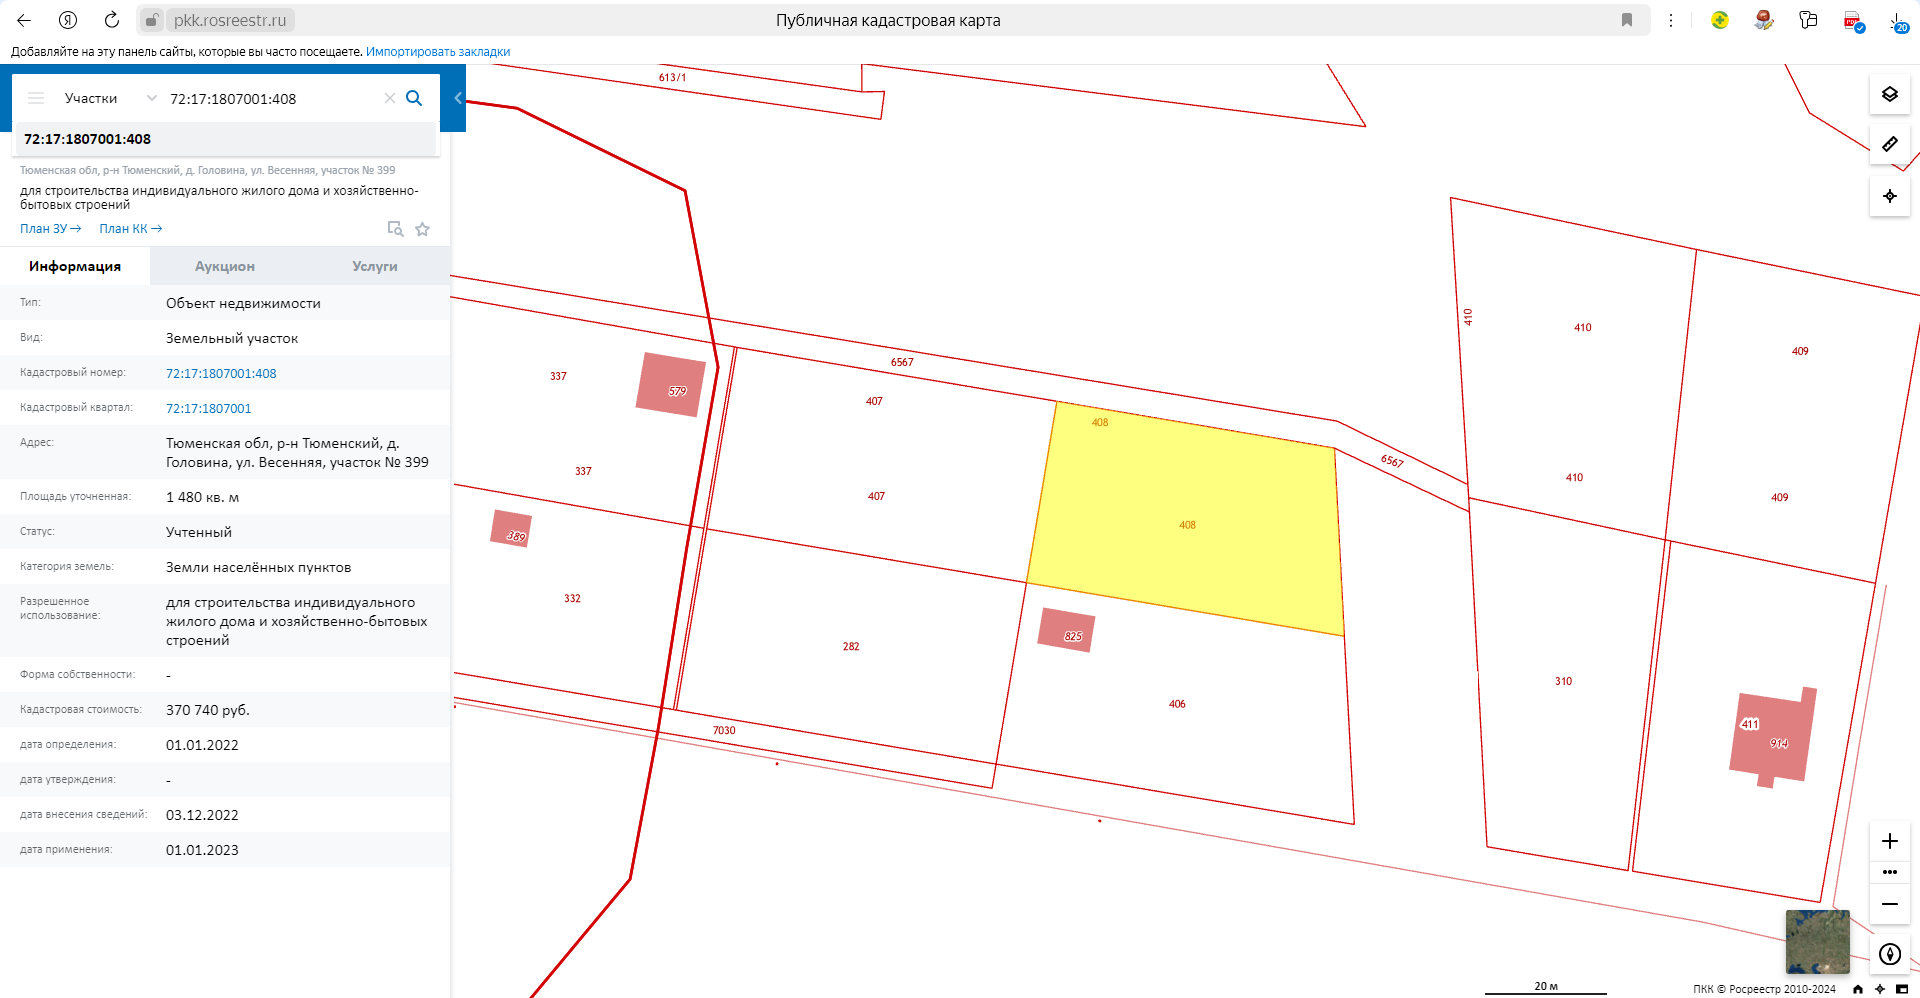Click the 370 740 руб. cadastral value
This screenshot has width=1920, height=998.
(x=208, y=710)
